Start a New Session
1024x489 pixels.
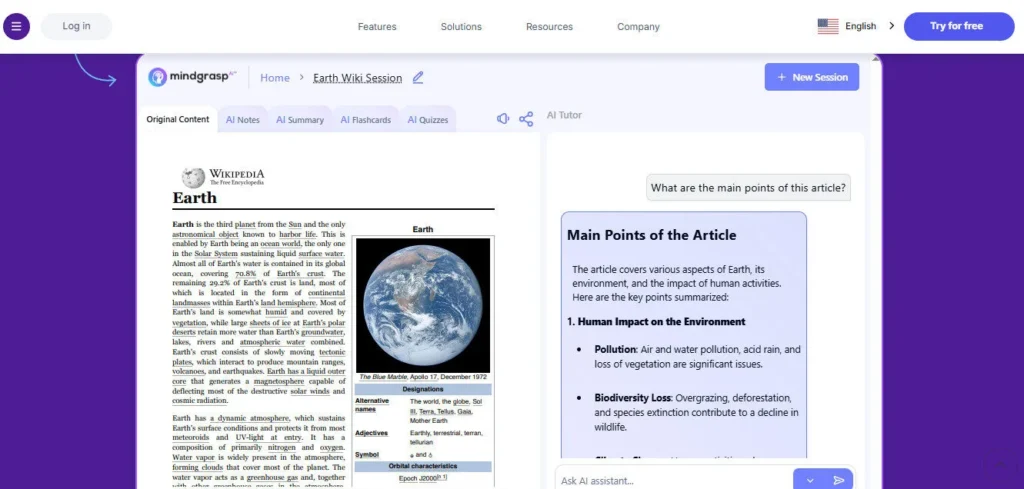(811, 77)
